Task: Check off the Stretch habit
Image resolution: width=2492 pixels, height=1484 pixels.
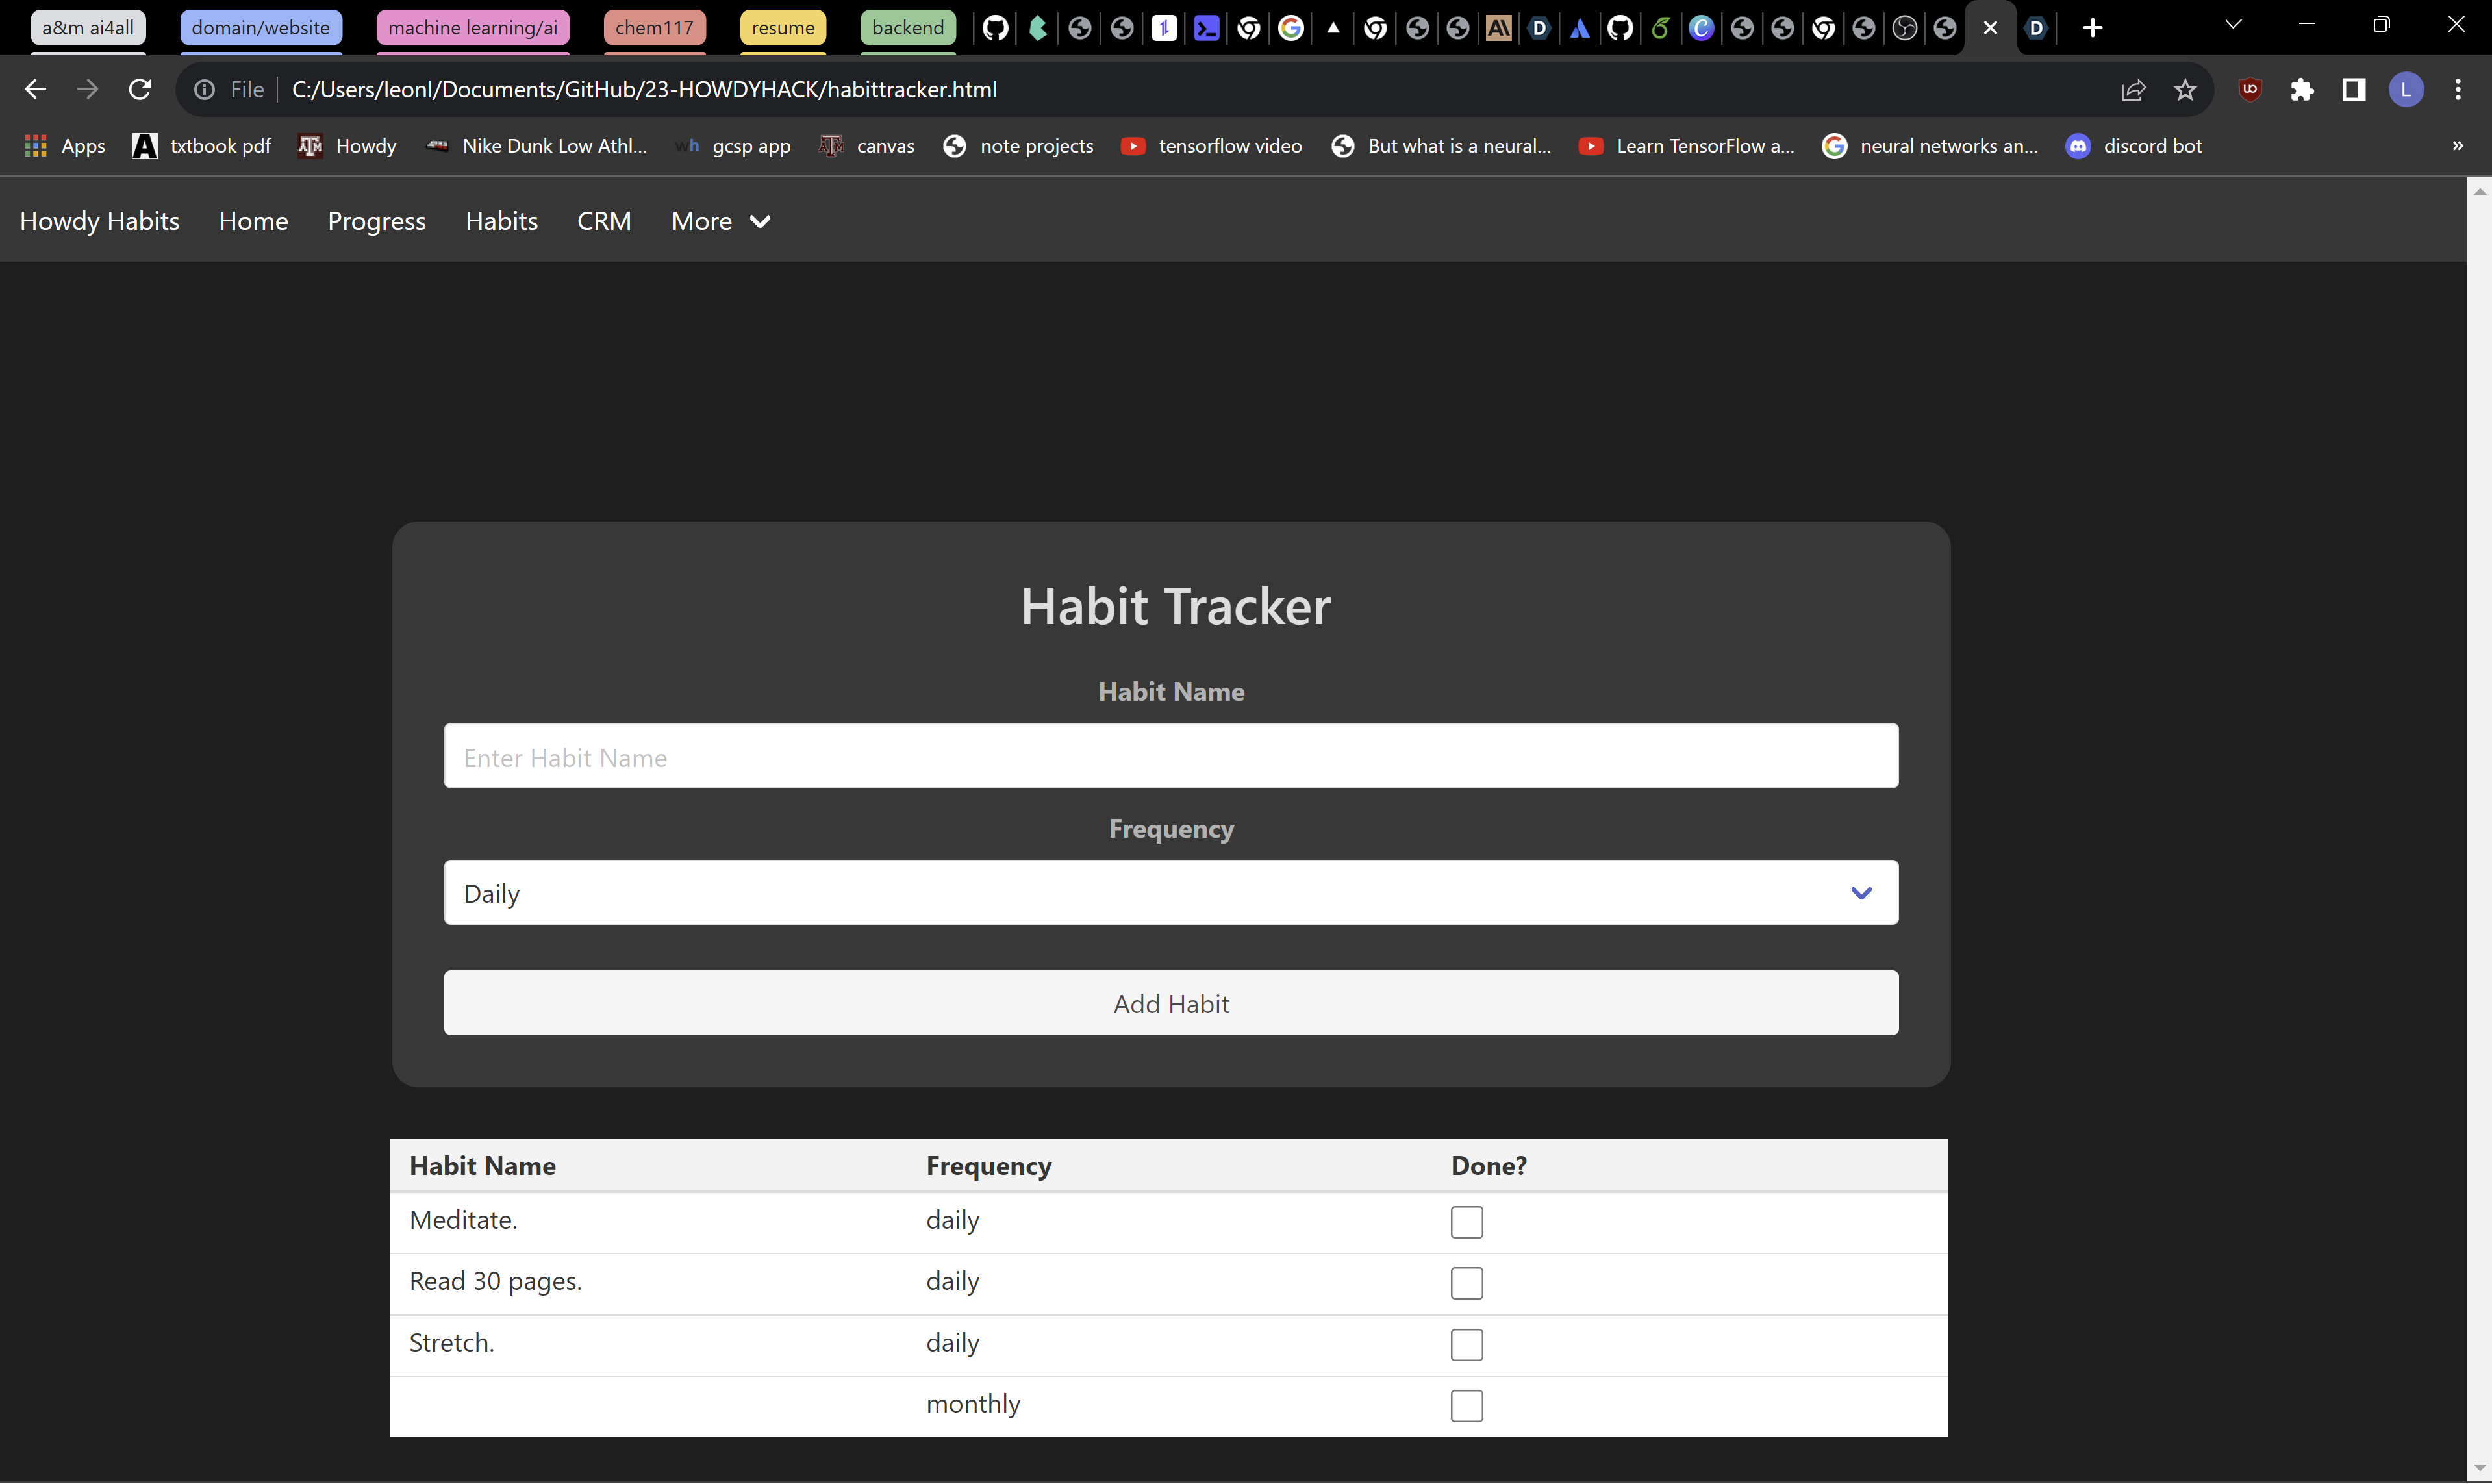Action: (x=1467, y=1344)
